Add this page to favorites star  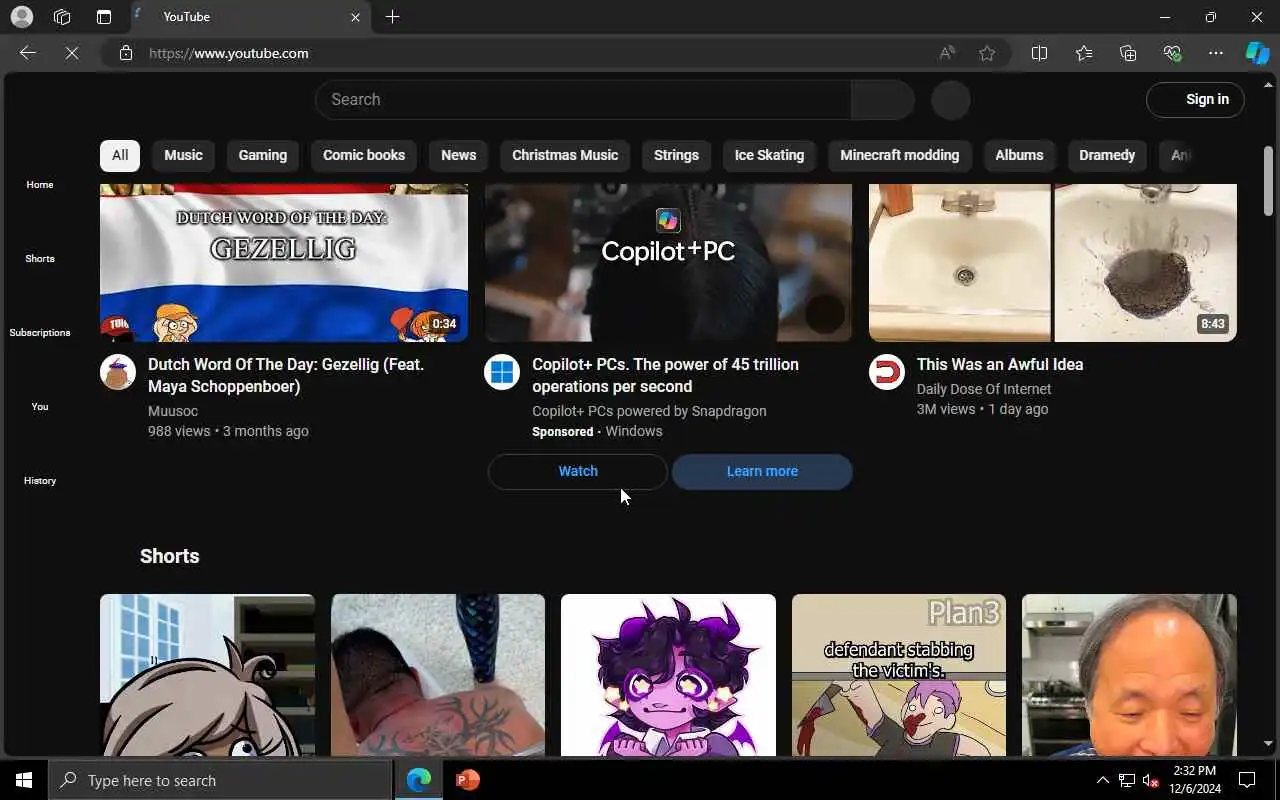coord(987,53)
